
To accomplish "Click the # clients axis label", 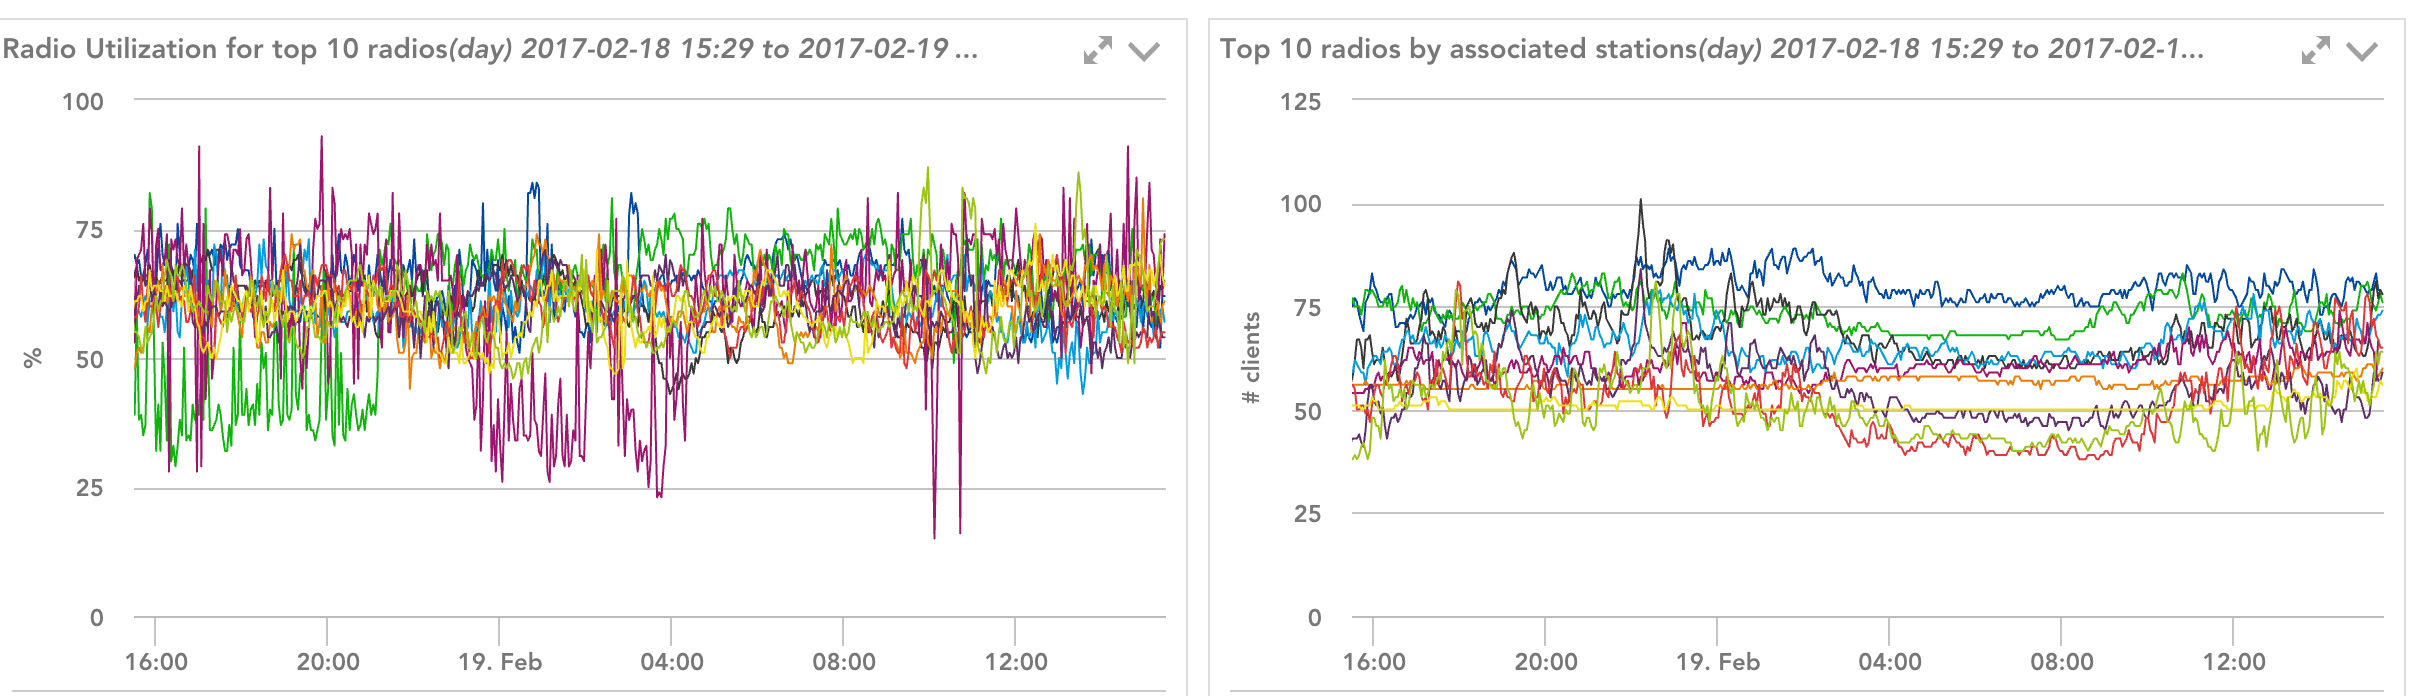I will coord(1250,358).
